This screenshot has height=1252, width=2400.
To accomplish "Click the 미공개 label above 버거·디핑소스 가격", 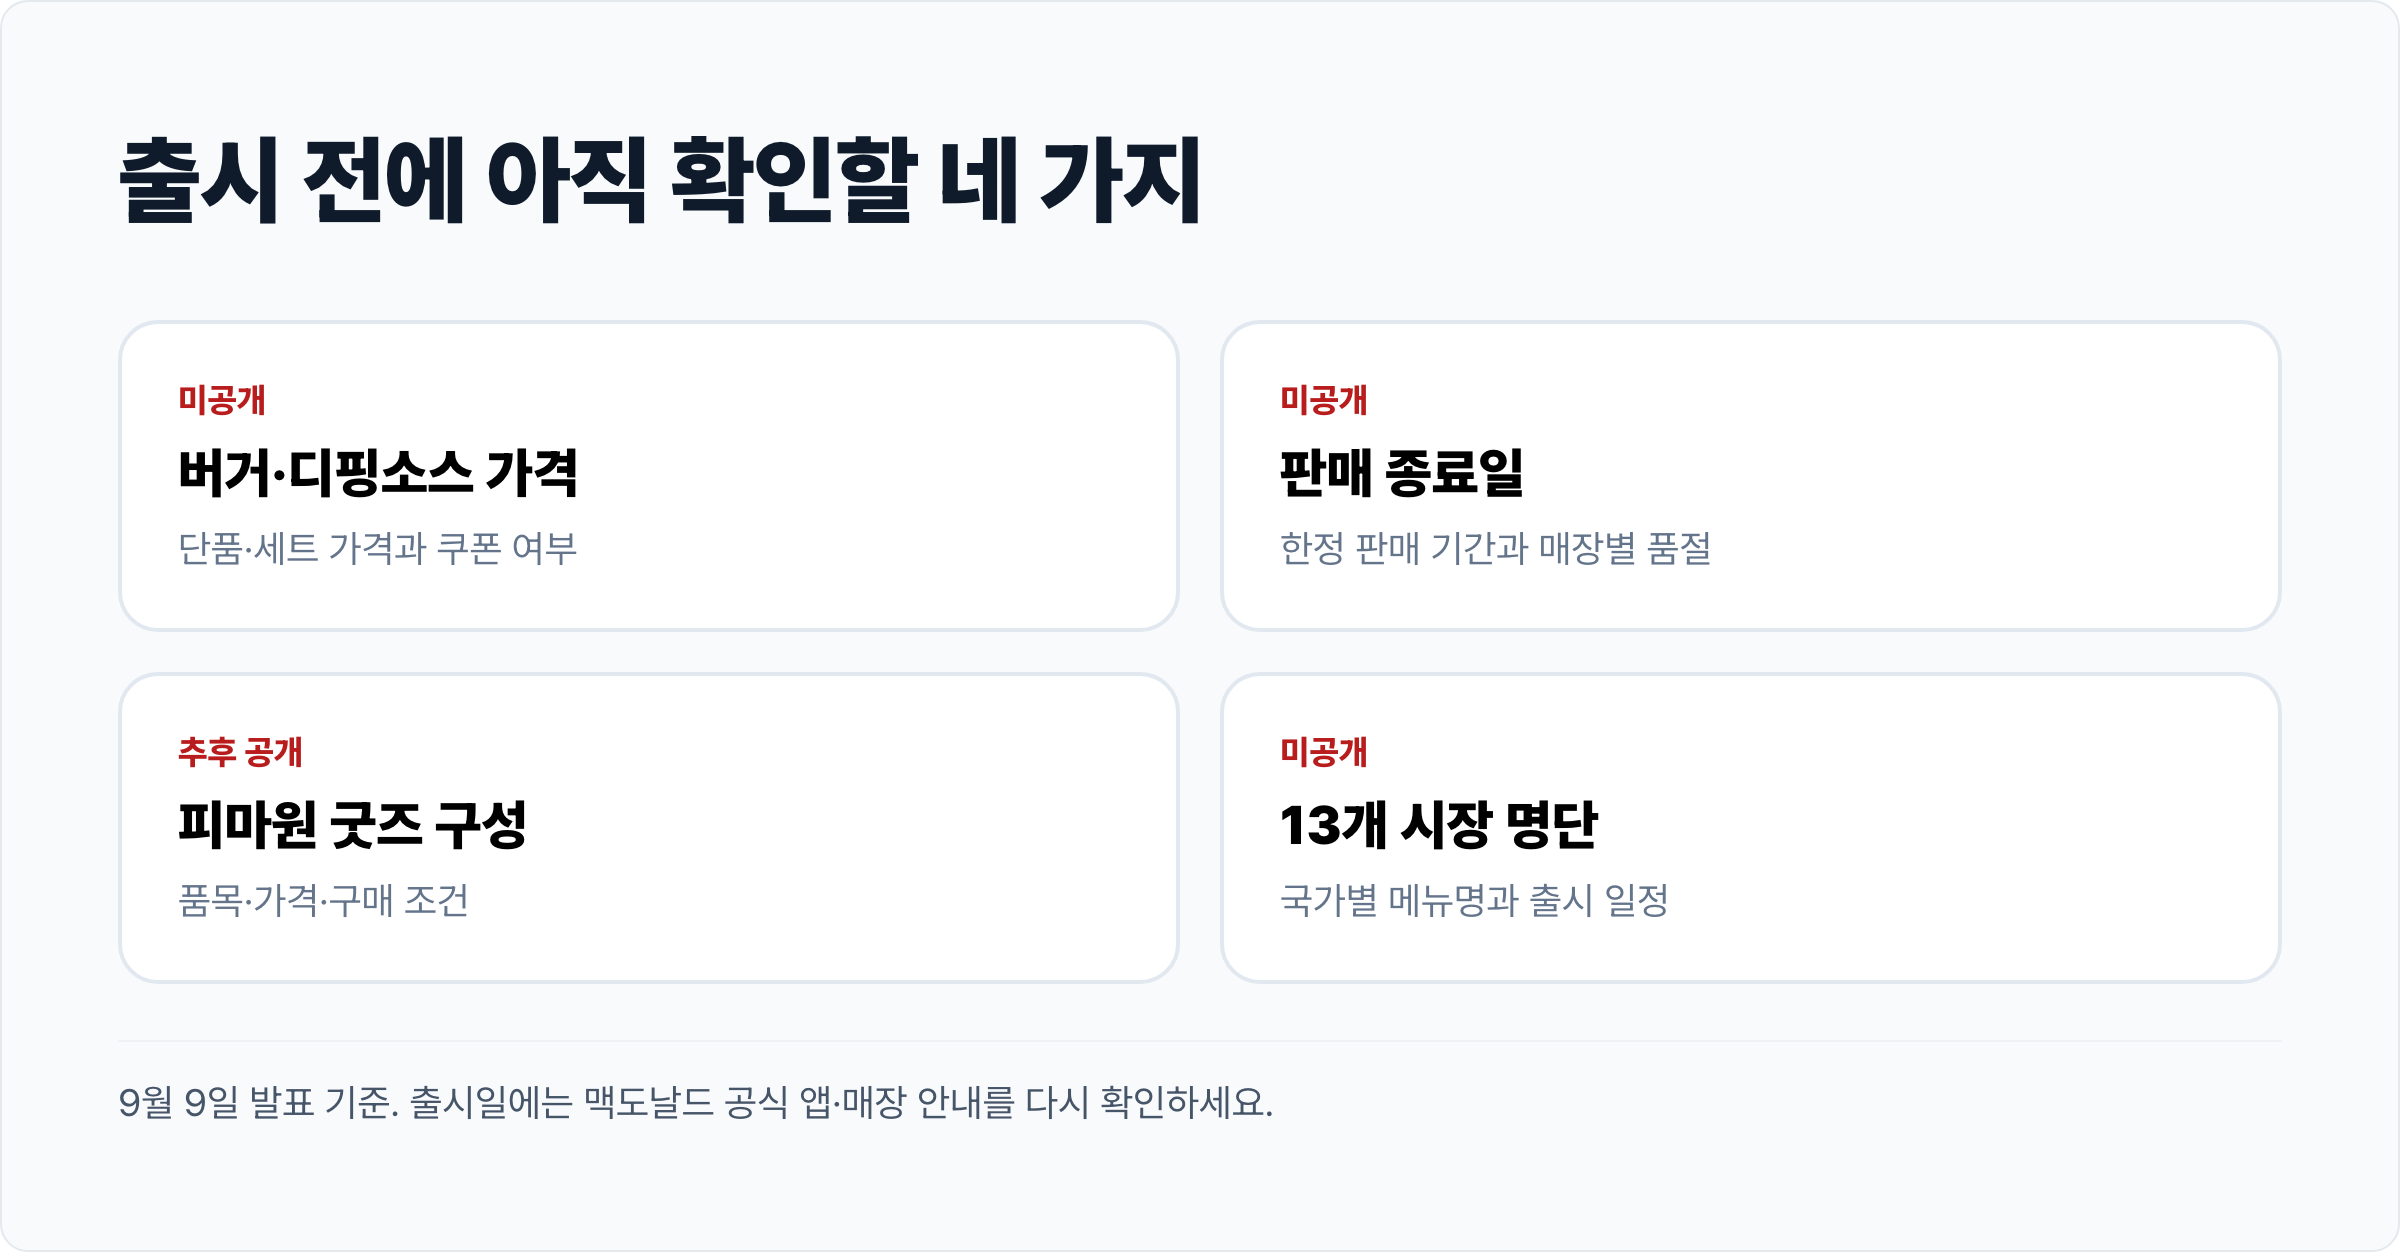I will tap(222, 400).
